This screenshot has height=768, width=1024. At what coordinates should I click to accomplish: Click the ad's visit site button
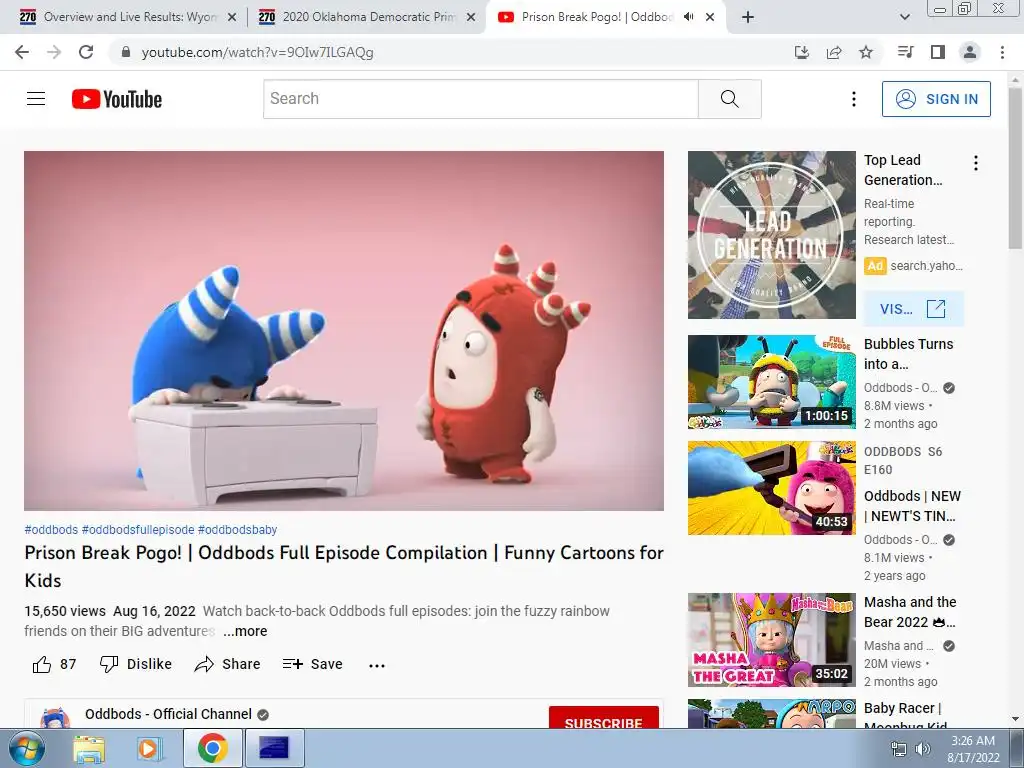[913, 309]
